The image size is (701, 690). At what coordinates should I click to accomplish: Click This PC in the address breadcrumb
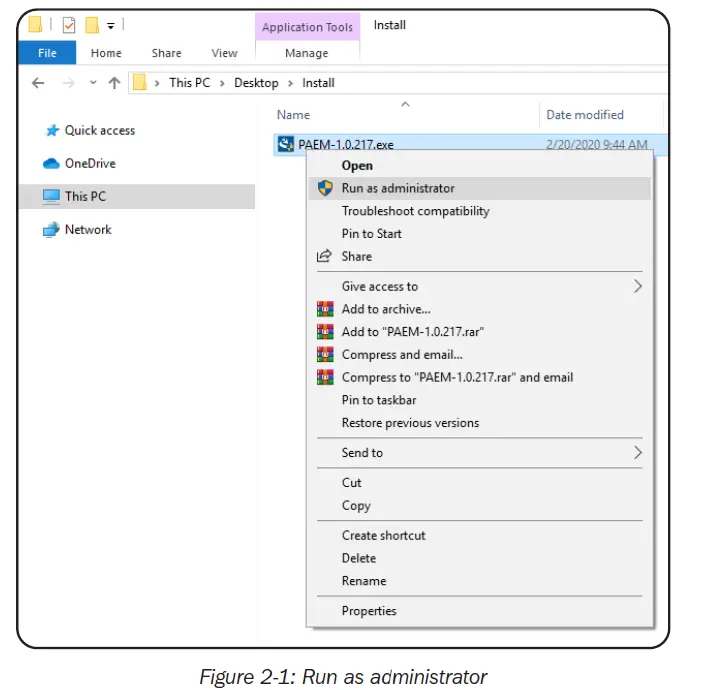pyautogui.click(x=190, y=83)
